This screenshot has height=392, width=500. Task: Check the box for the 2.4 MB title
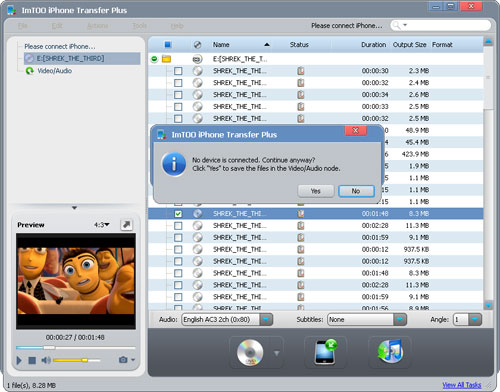[178, 83]
